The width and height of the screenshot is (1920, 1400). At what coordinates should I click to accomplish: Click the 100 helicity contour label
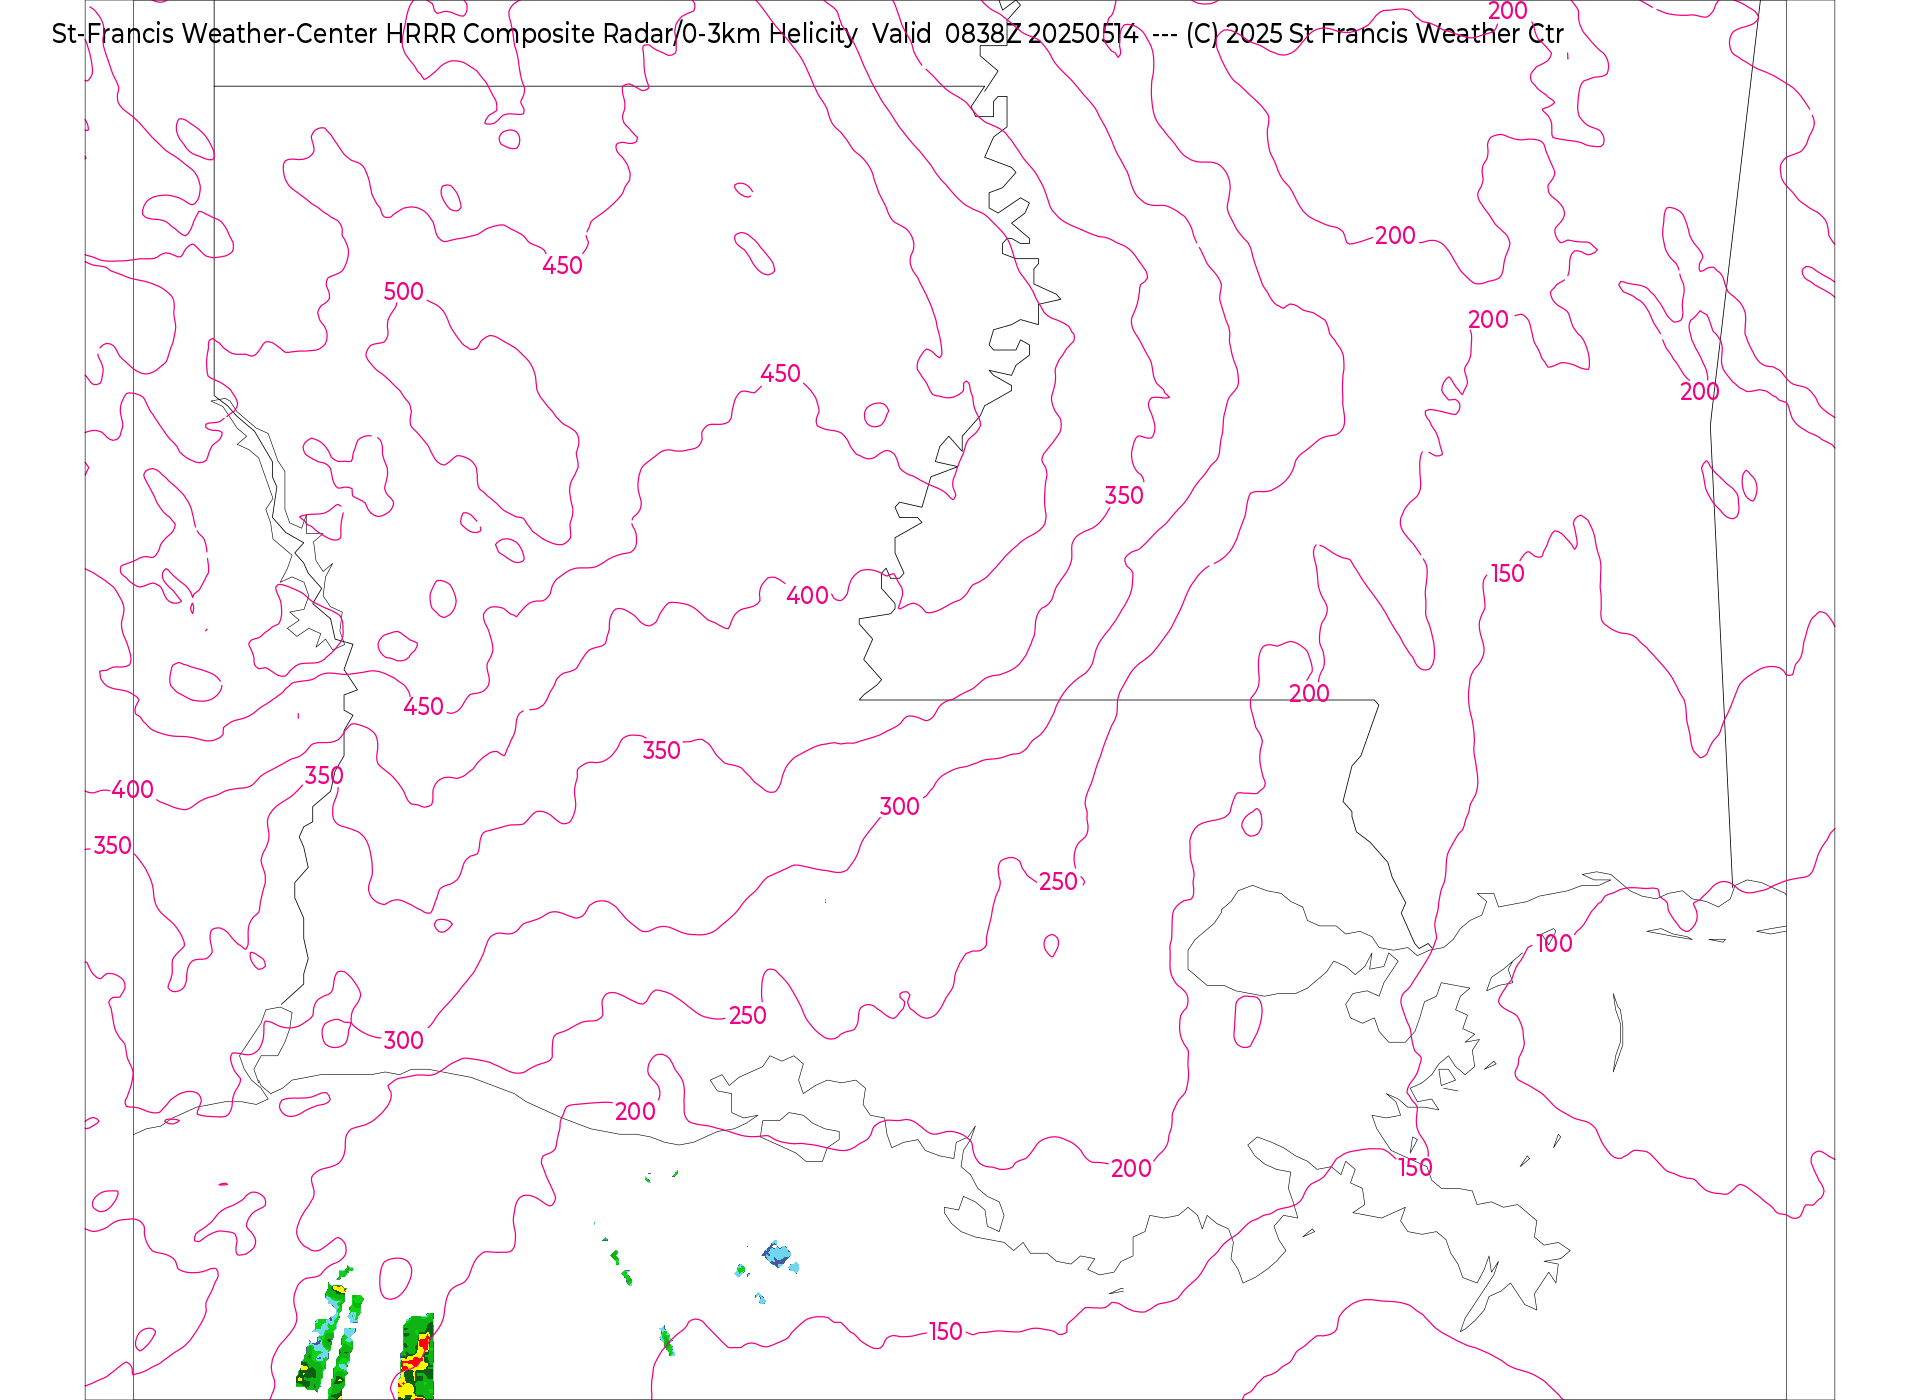point(1554,944)
